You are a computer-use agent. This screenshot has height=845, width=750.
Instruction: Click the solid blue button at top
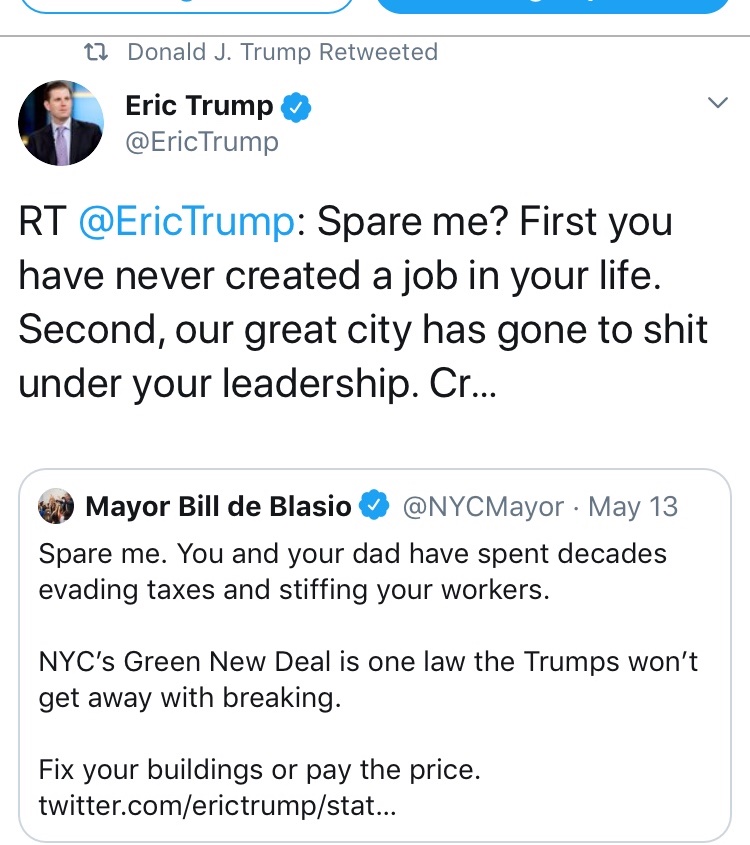coord(553,5)
